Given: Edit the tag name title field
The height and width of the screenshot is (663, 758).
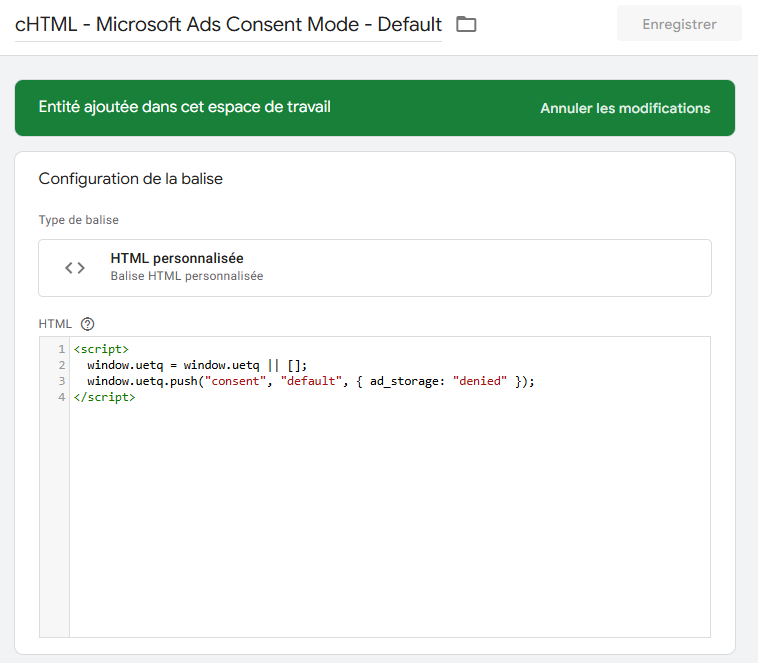Looking at the screenshot, I should click(x=228, y=24).
